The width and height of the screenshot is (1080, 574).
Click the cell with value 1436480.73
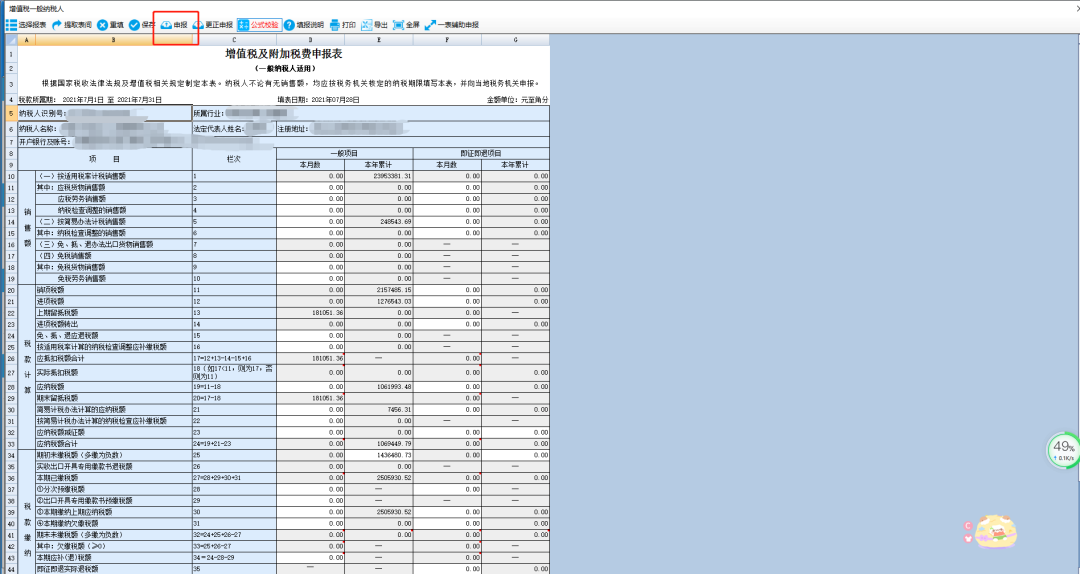click(379, 455)
